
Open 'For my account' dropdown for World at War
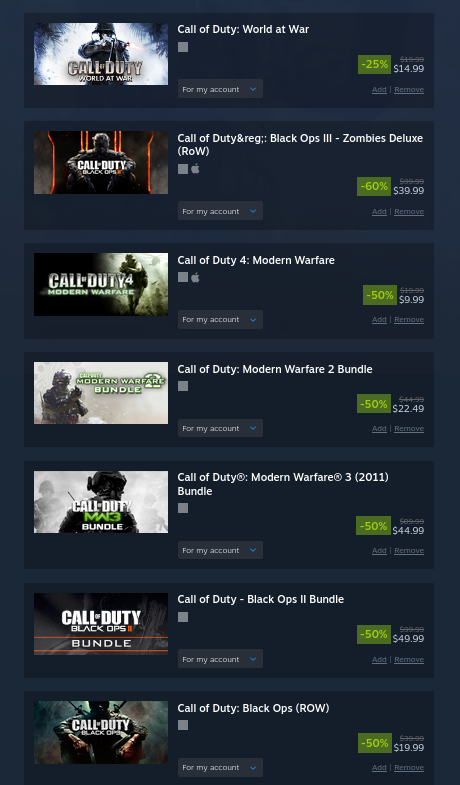(220, 89)
